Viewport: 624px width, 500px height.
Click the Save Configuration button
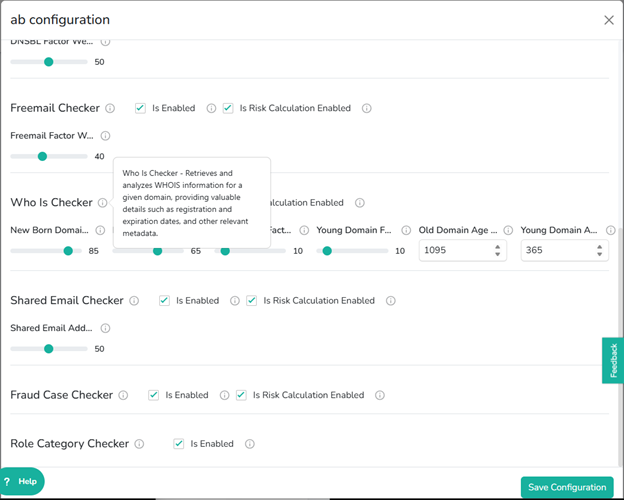(x=567, y=487)
